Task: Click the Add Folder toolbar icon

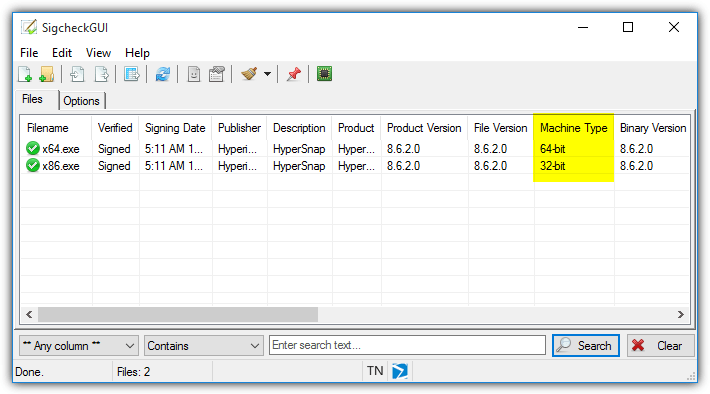Action: pyautogui.click(x=47, y=74)
